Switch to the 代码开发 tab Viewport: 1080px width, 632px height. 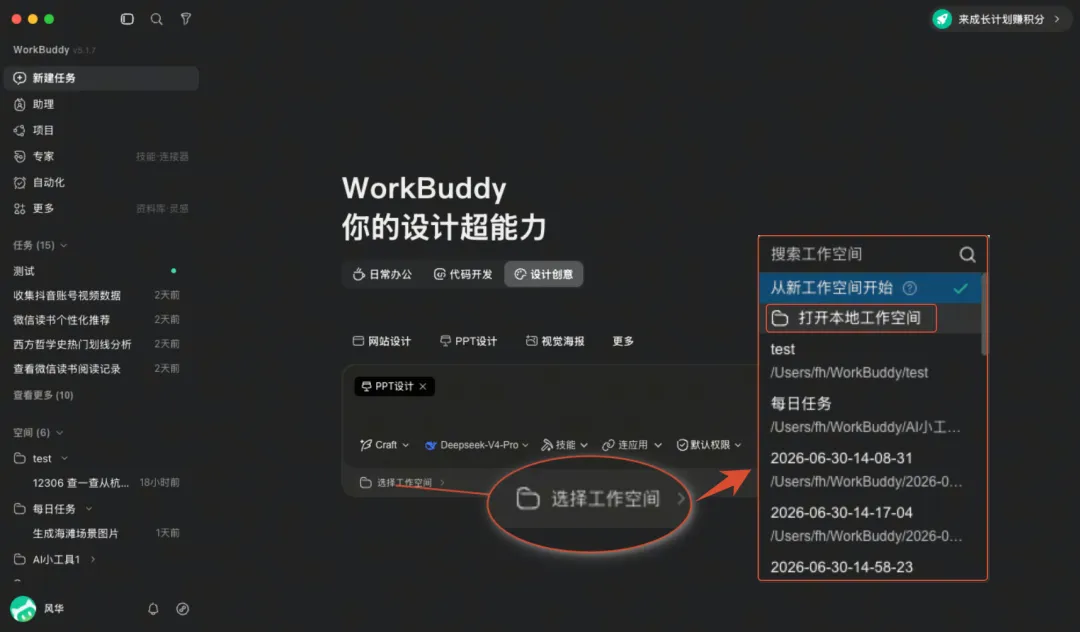463,274
